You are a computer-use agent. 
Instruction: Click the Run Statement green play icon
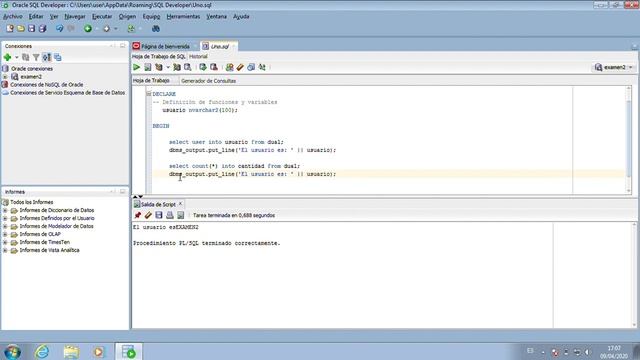tap(137, 67)
